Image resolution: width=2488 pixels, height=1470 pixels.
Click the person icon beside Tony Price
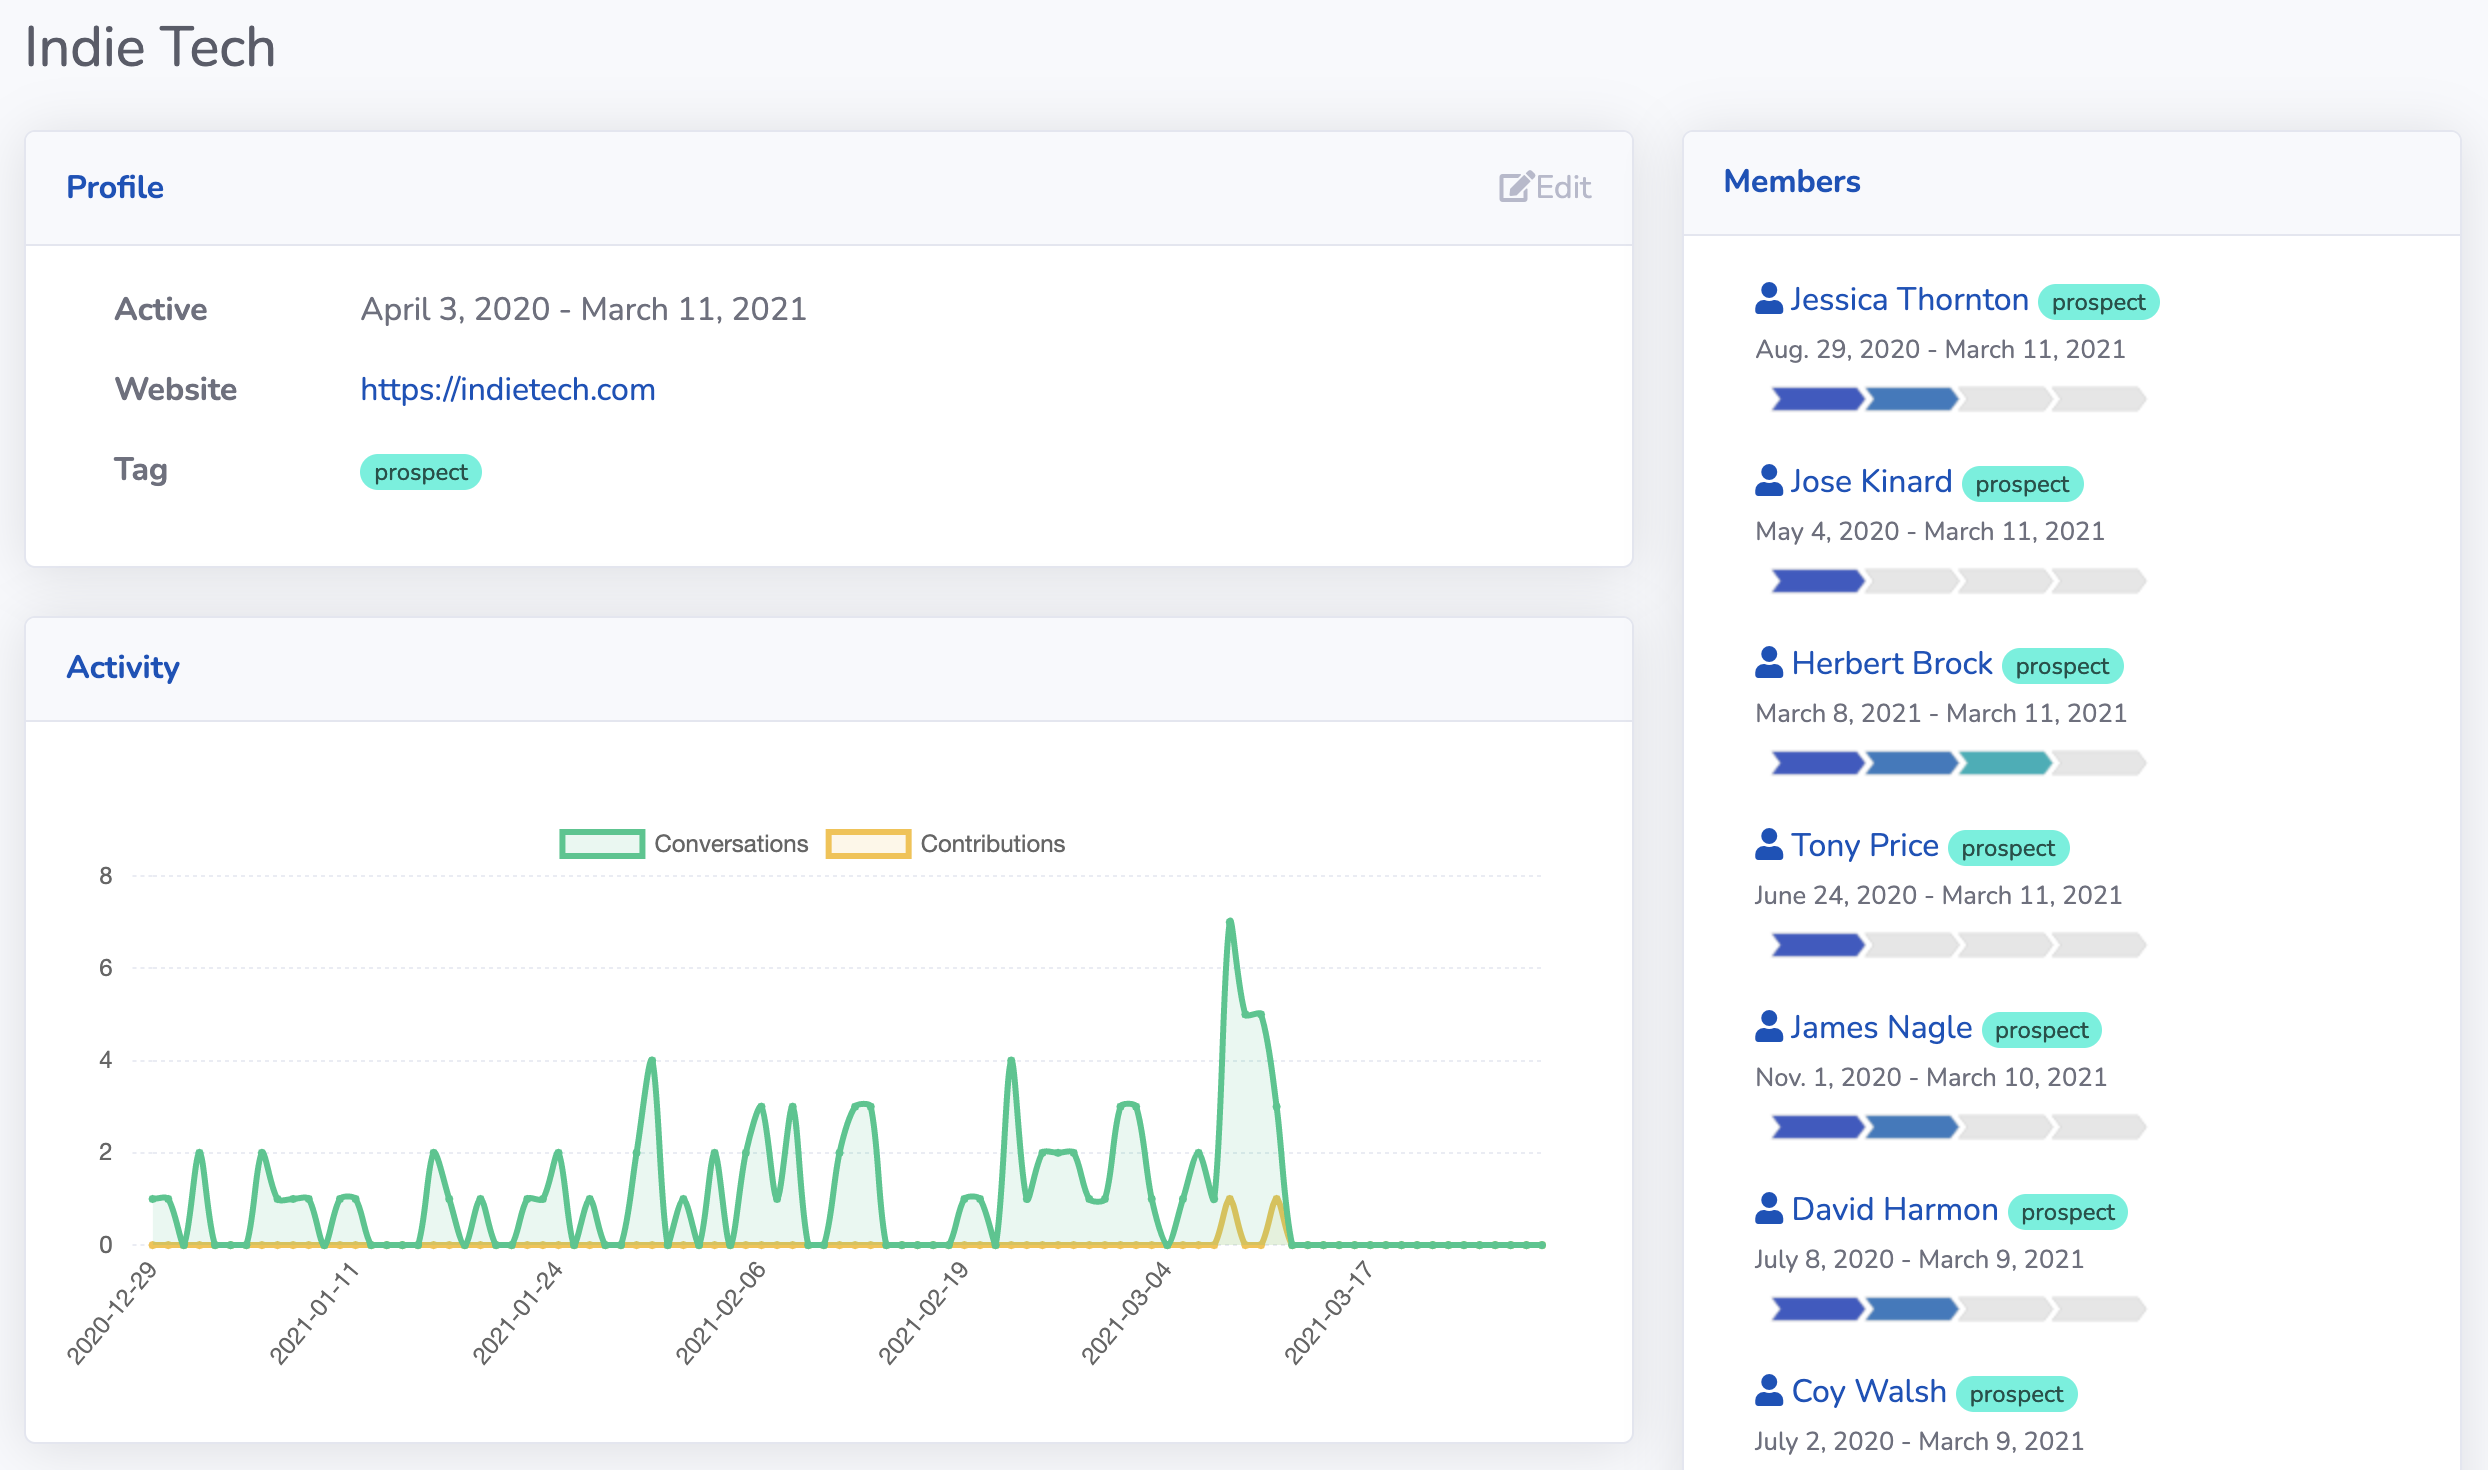pos(1768,843)
